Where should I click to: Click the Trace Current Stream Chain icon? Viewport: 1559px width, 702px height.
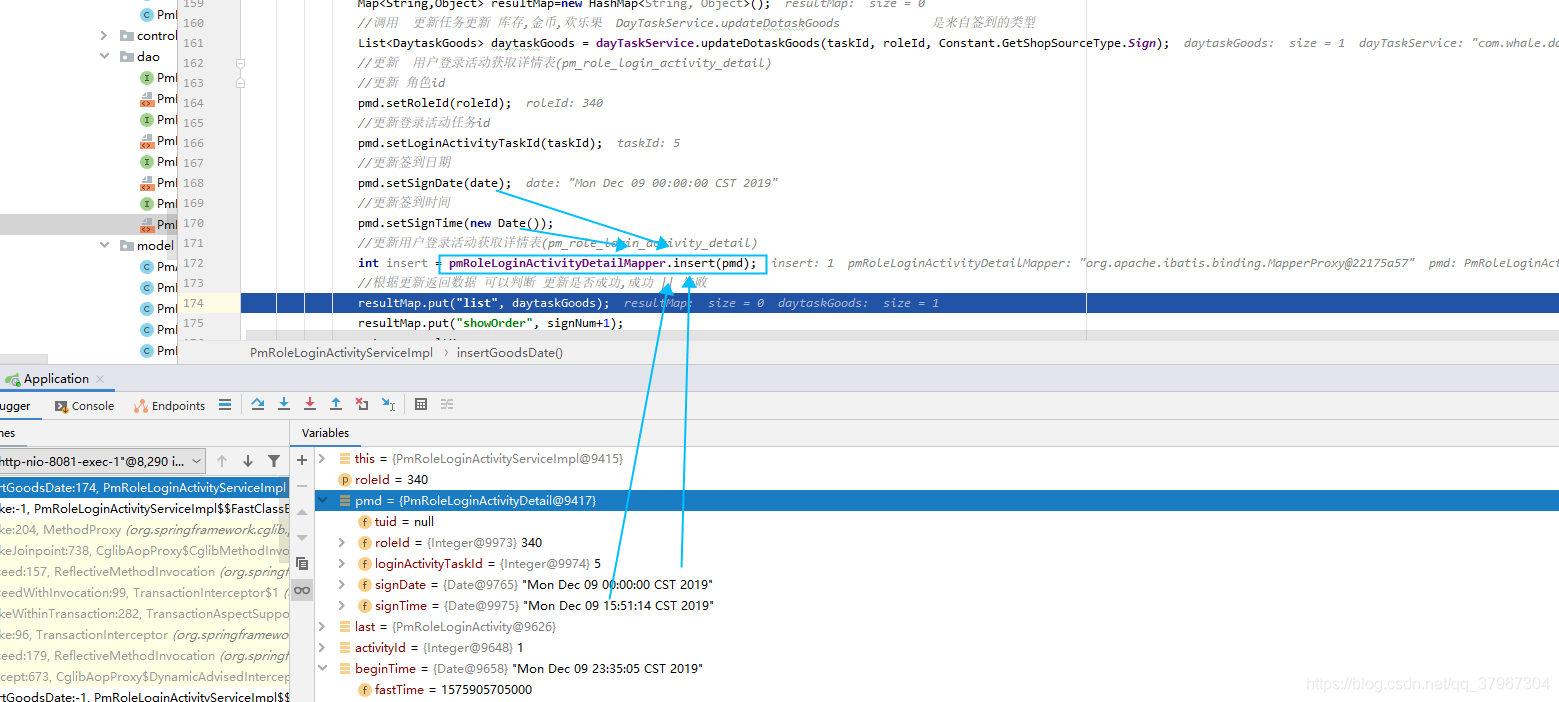click(447, 404)
